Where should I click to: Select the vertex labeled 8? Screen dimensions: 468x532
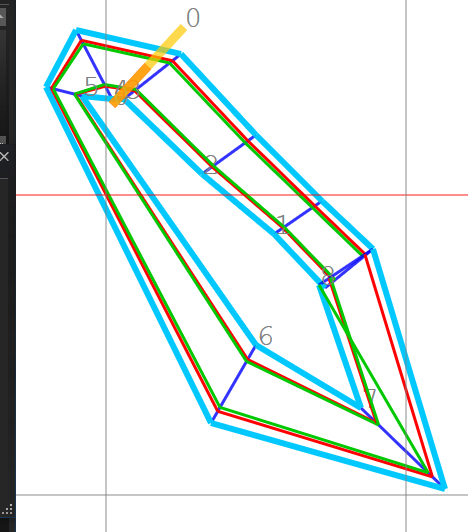tap(328, 276)
